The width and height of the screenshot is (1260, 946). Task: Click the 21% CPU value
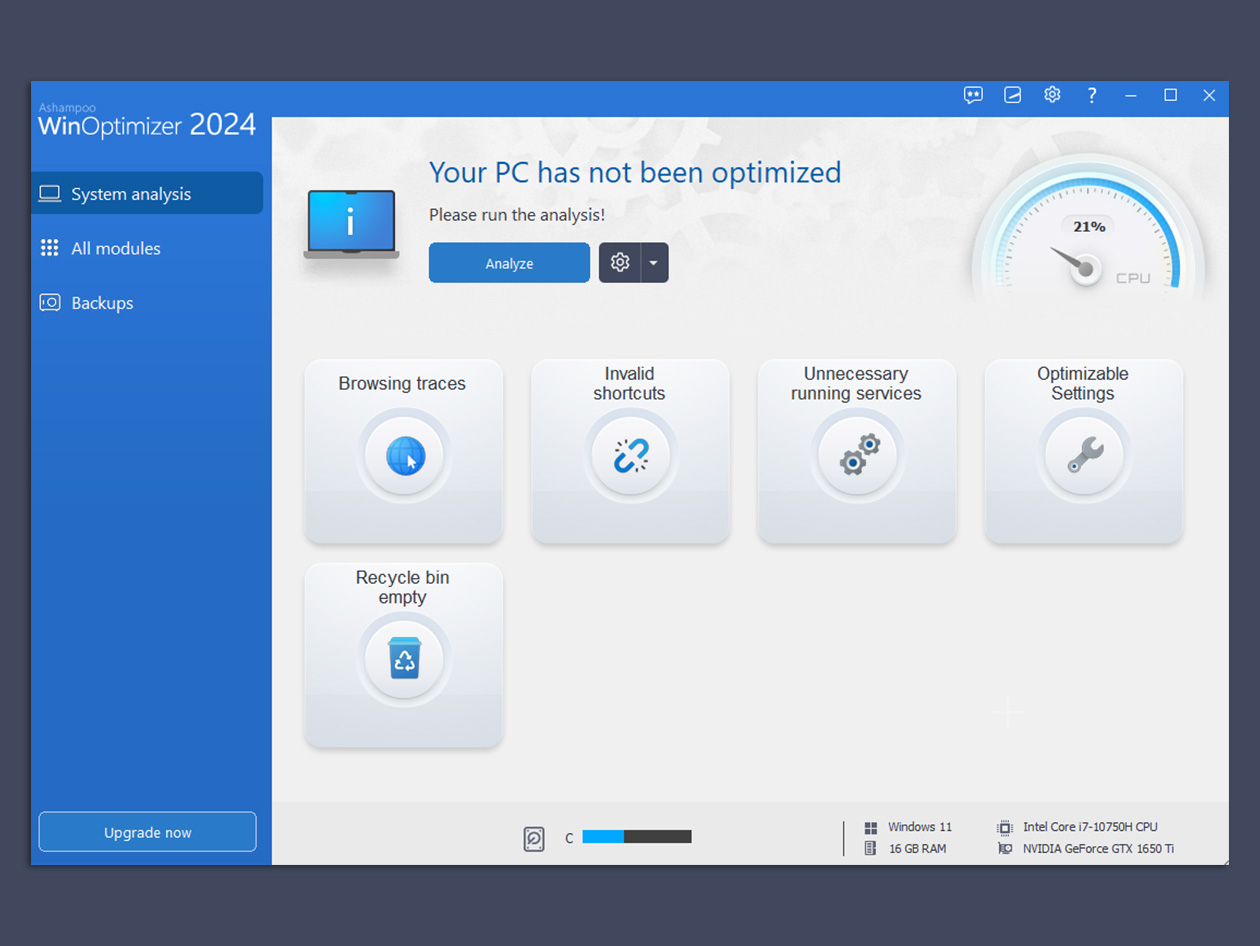pyautogui.click(x=1089, y=227)
